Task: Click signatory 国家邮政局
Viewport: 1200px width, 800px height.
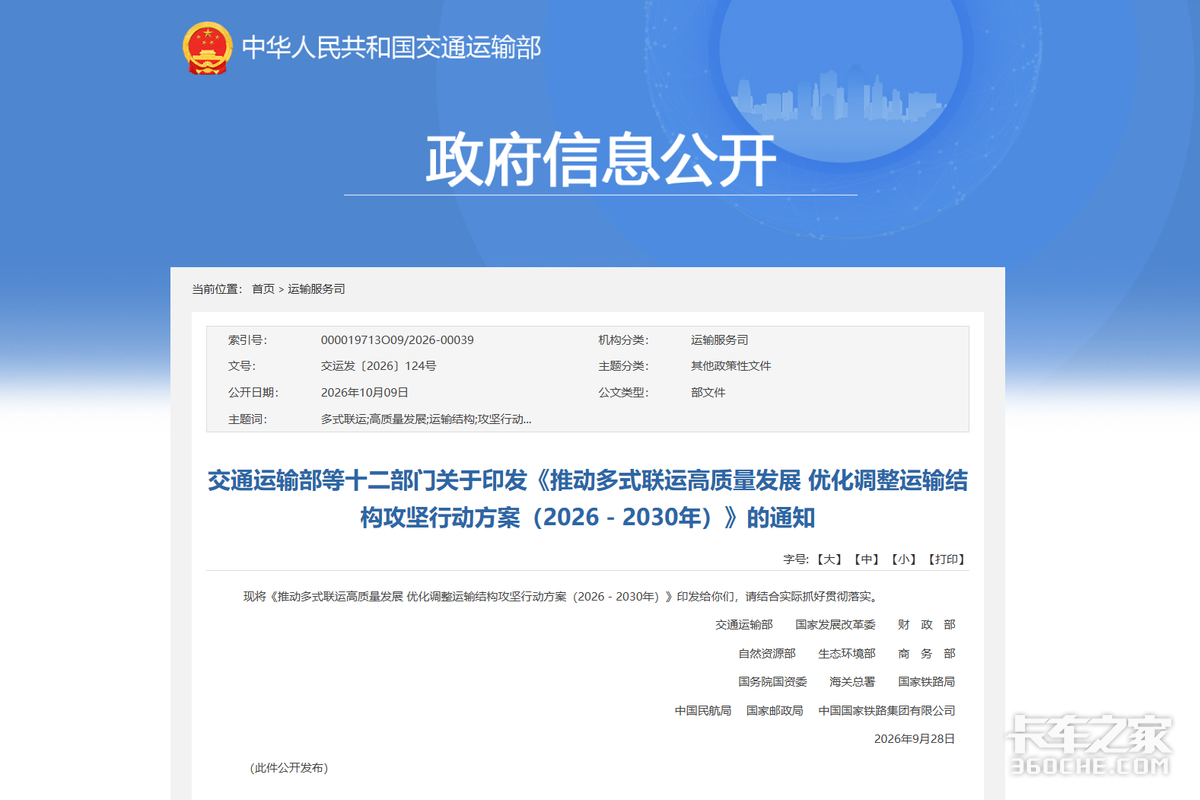Action: click(775, 711)
